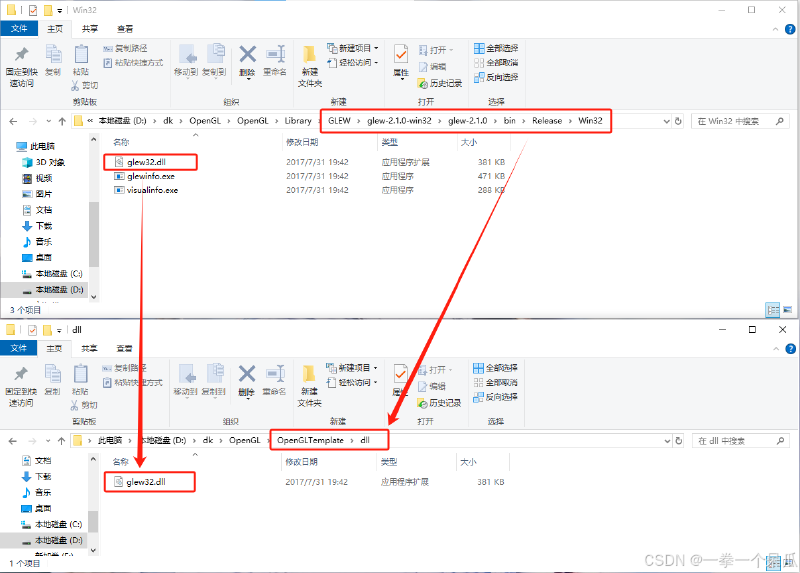Open File (文件) tab in dll window

click(x=18, y=348)
